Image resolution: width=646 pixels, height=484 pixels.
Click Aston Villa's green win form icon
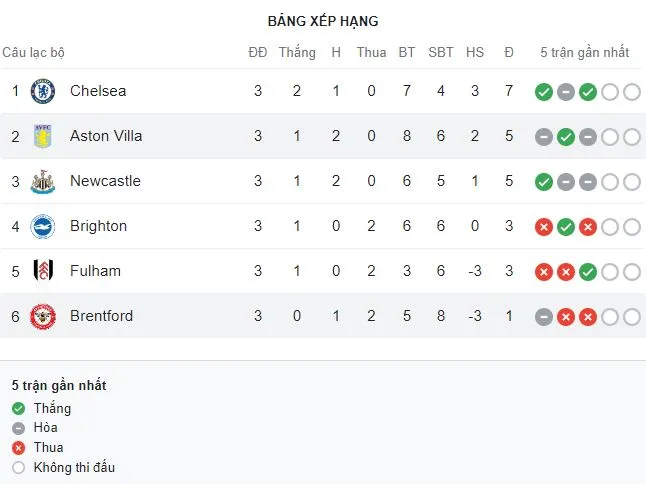tap(566, 137)
